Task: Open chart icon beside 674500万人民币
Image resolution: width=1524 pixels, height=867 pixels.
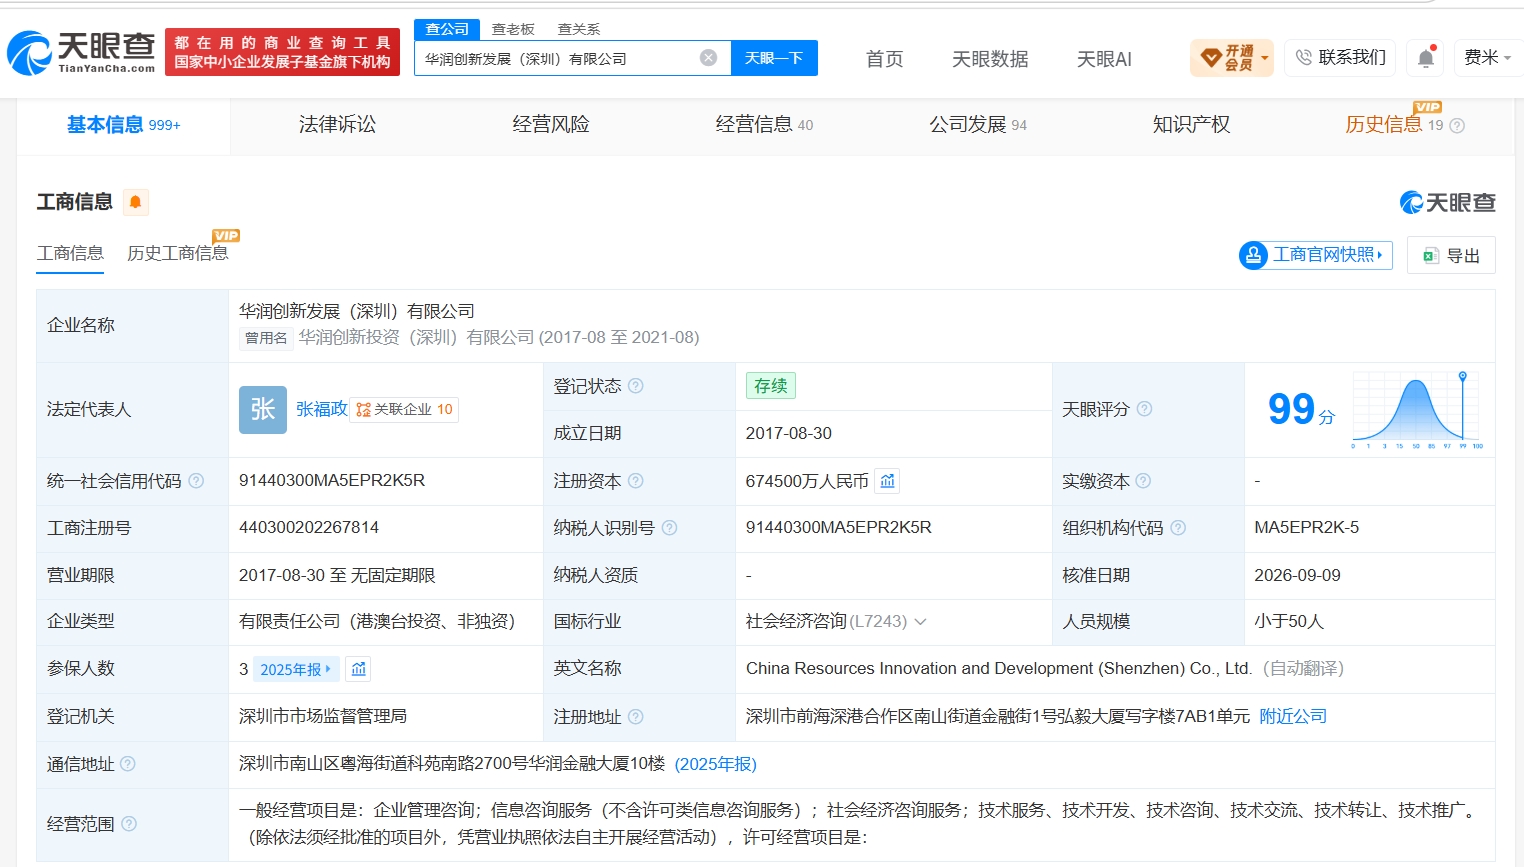Action: click(887, 481)
